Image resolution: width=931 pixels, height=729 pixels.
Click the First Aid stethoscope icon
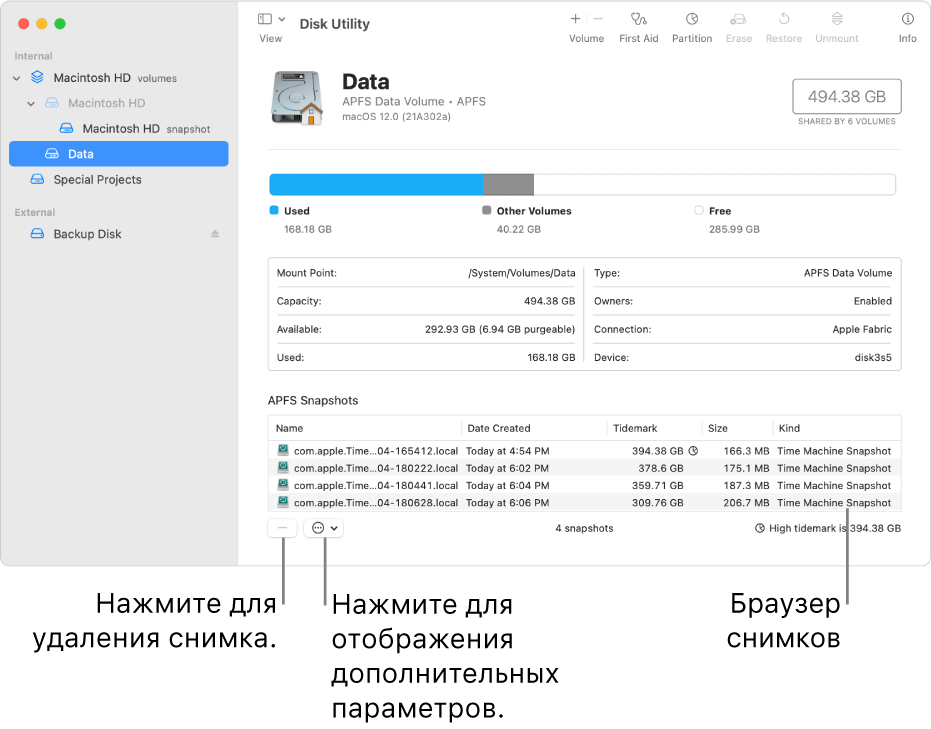pyautogui.click(x=638, y=19)
